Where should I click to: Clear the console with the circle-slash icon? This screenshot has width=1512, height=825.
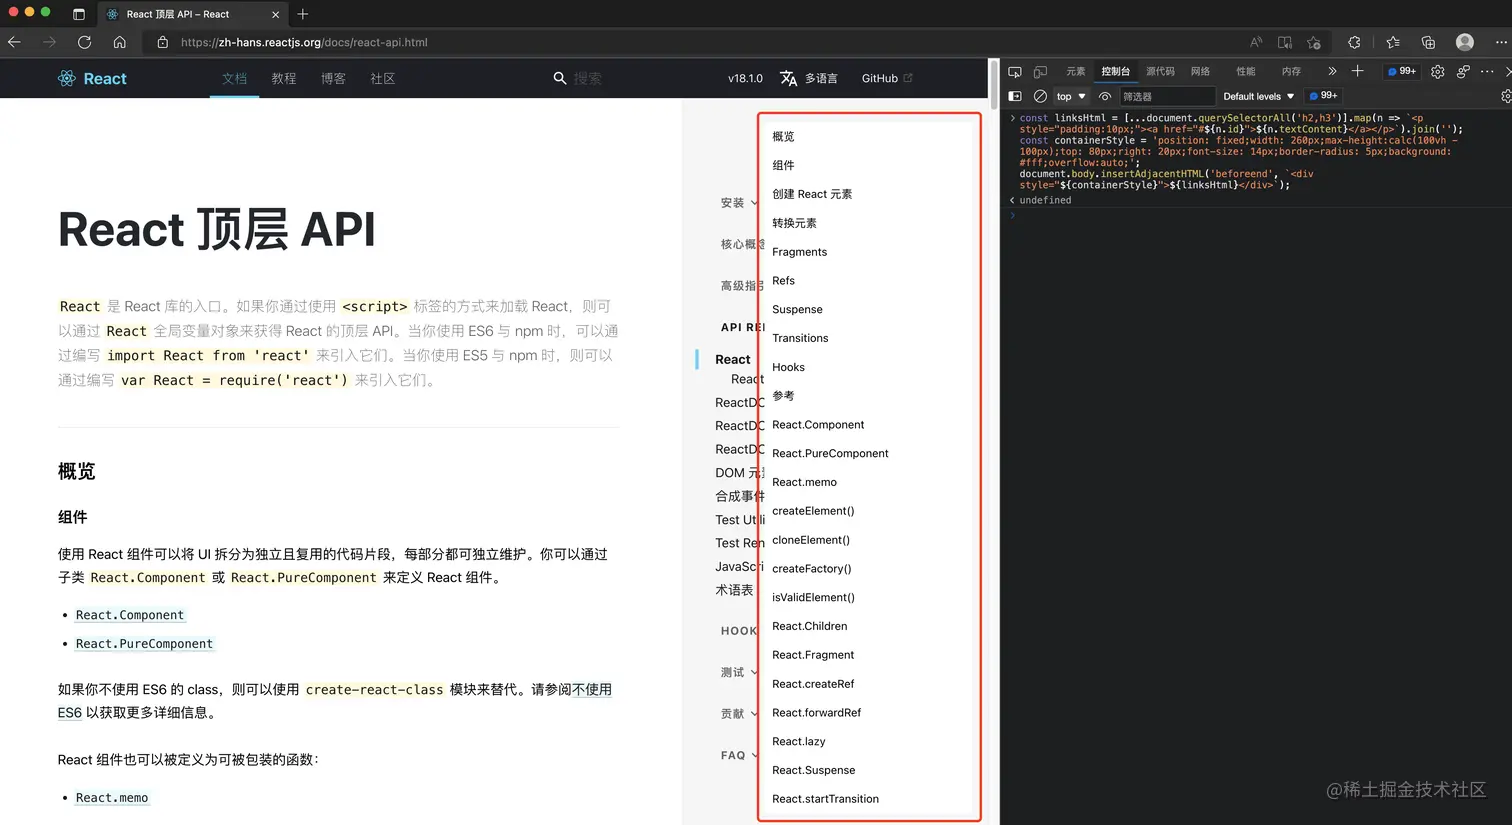[x=1040, y=96]
